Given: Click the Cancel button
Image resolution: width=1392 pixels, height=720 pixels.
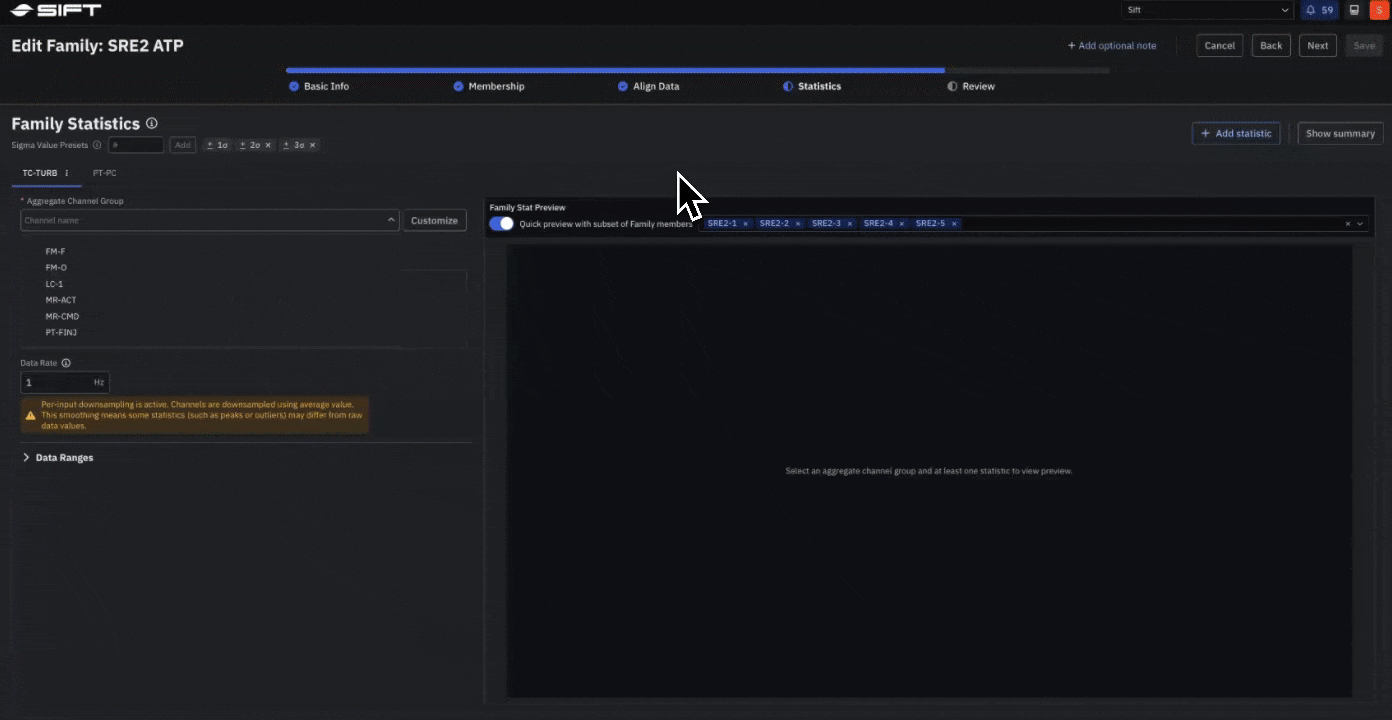Looking at the screenshot, I should (1219, 46).
